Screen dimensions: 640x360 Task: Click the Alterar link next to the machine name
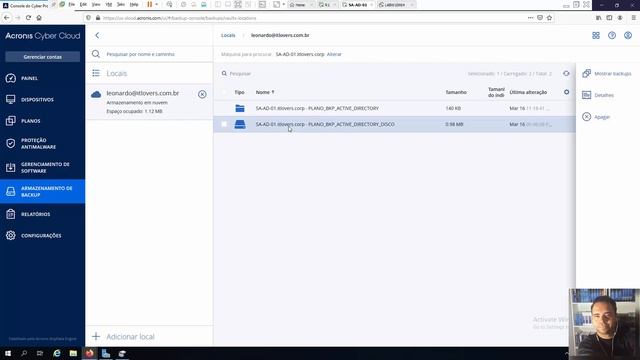(334, 54)
